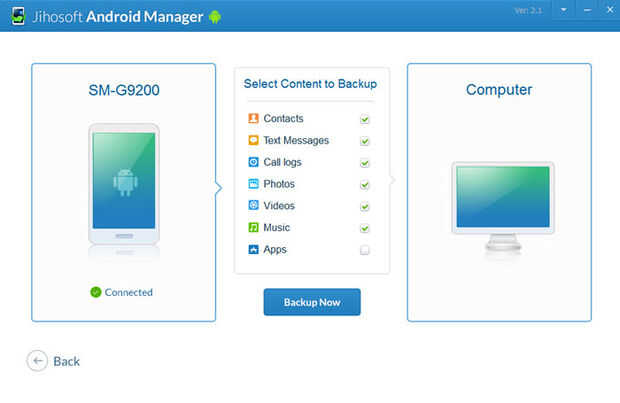The height and width of the screenshot is (403, 620).
Task: Click the back arrow circle icon
Action: pos(37,361)
